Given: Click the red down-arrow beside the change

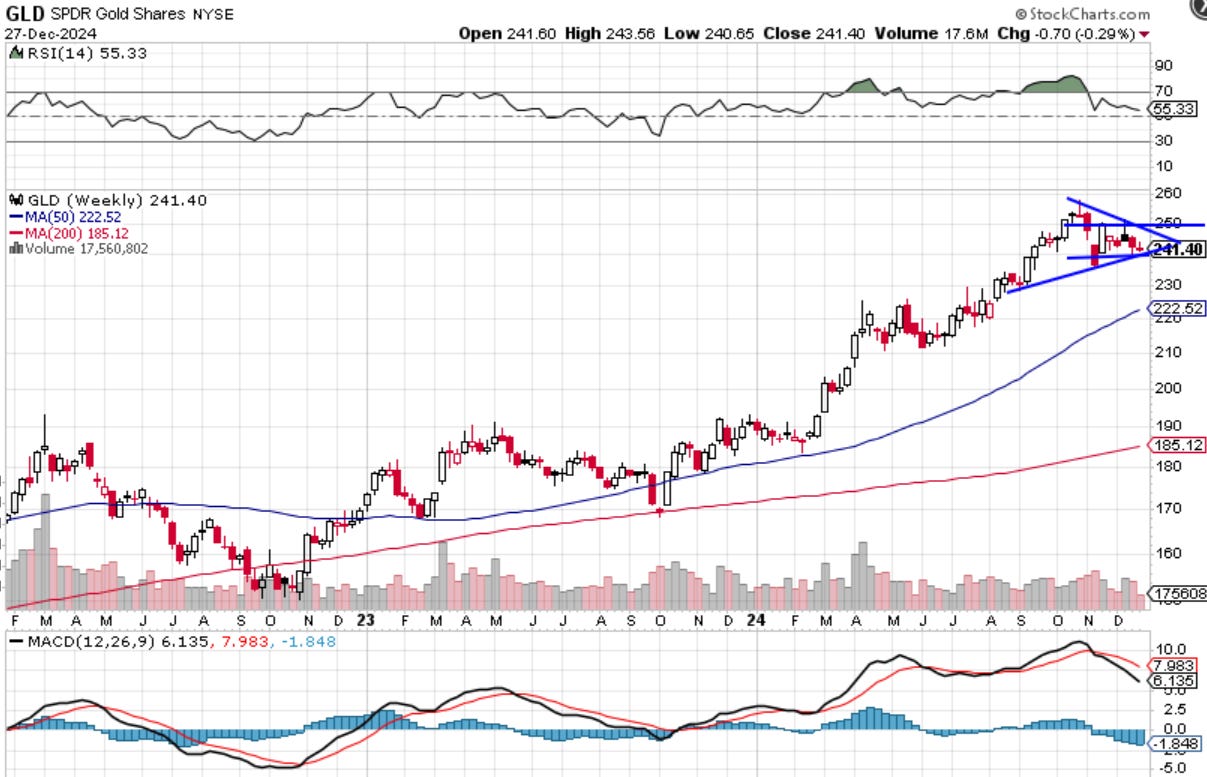Looking at the screenshot, I should click(x=1144, y=34).
